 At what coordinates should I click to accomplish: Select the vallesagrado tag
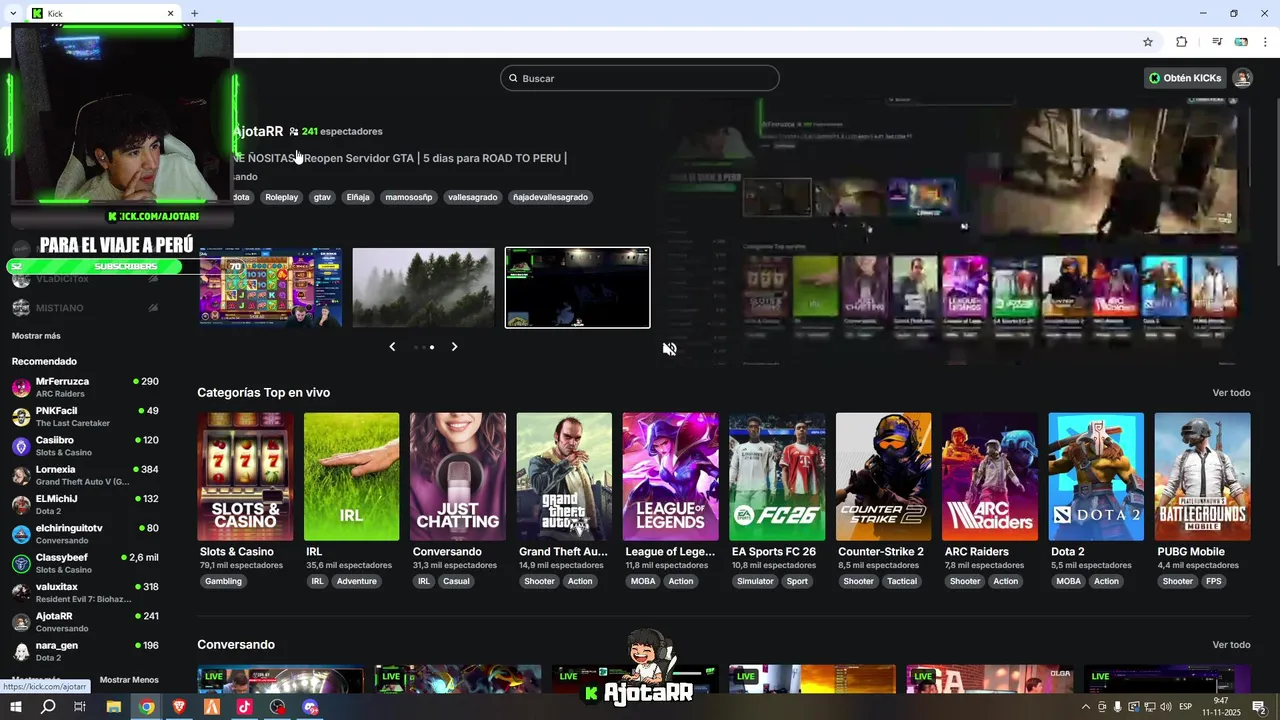point(472,197)
